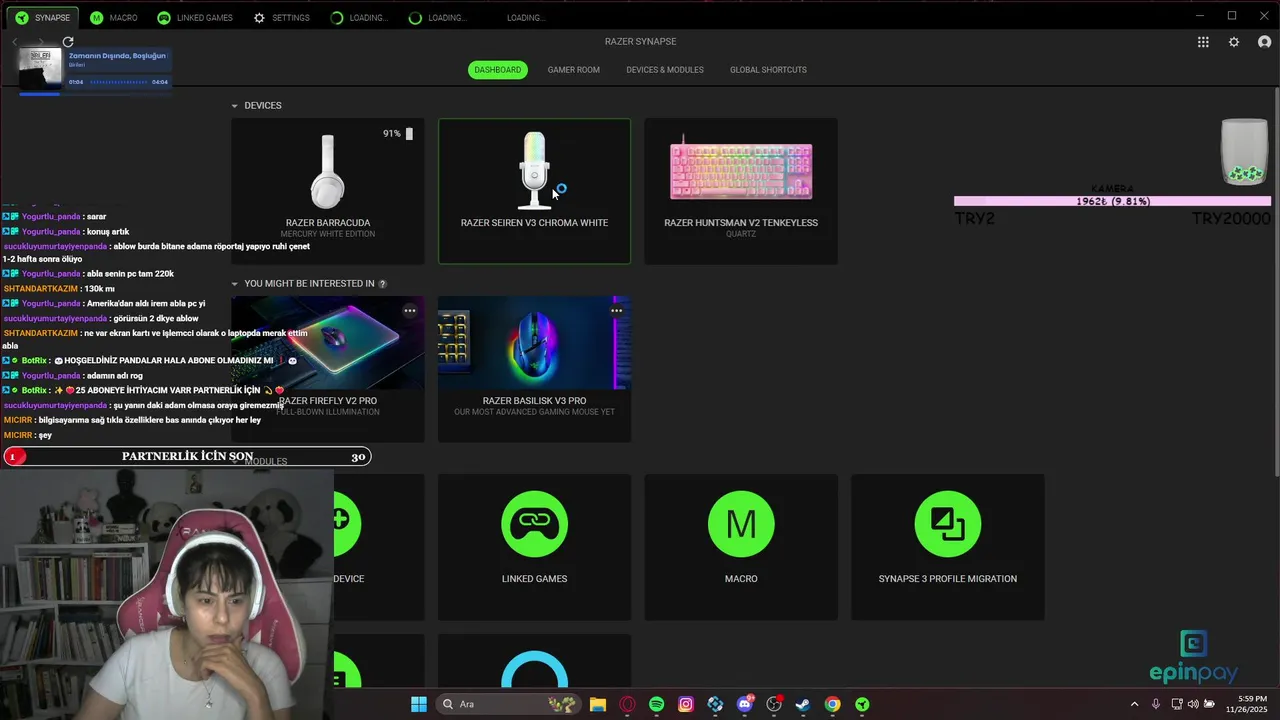This screenshot has width=1280, height=720.
Task: Open Google Chrome from the taskbar
Action: pyautogui.click(x=832, y=704)
